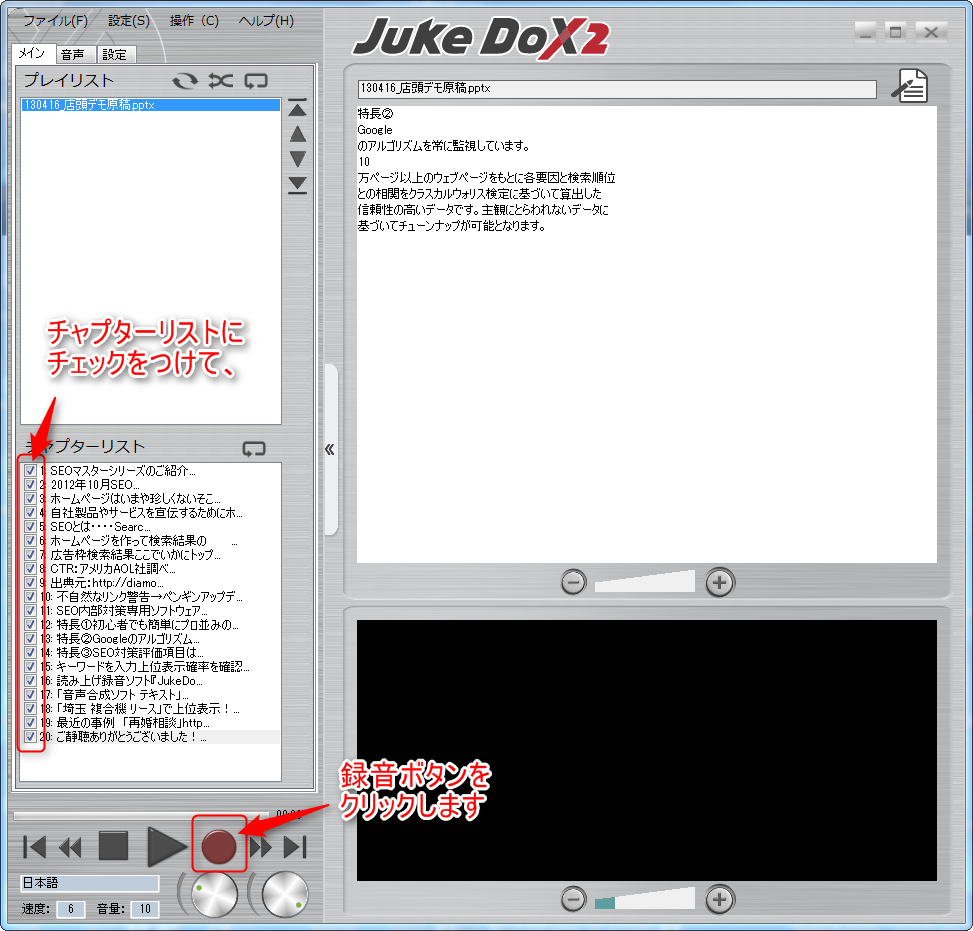
Task: Click into the script text area
Action: [x=647, y=334]
